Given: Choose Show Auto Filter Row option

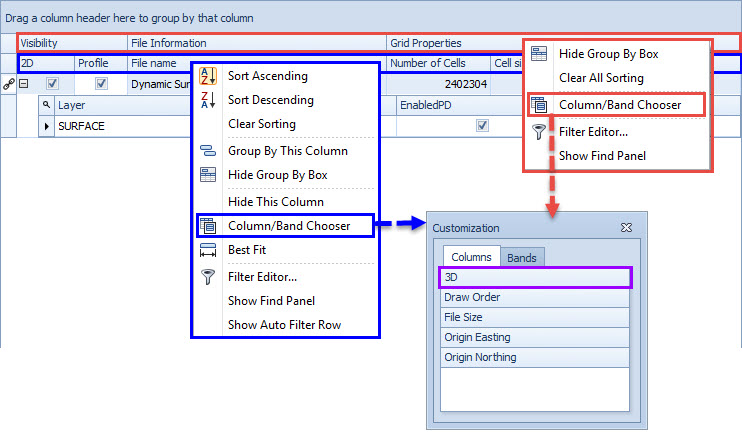Looking at the screenshot, I should pos(282,324).
